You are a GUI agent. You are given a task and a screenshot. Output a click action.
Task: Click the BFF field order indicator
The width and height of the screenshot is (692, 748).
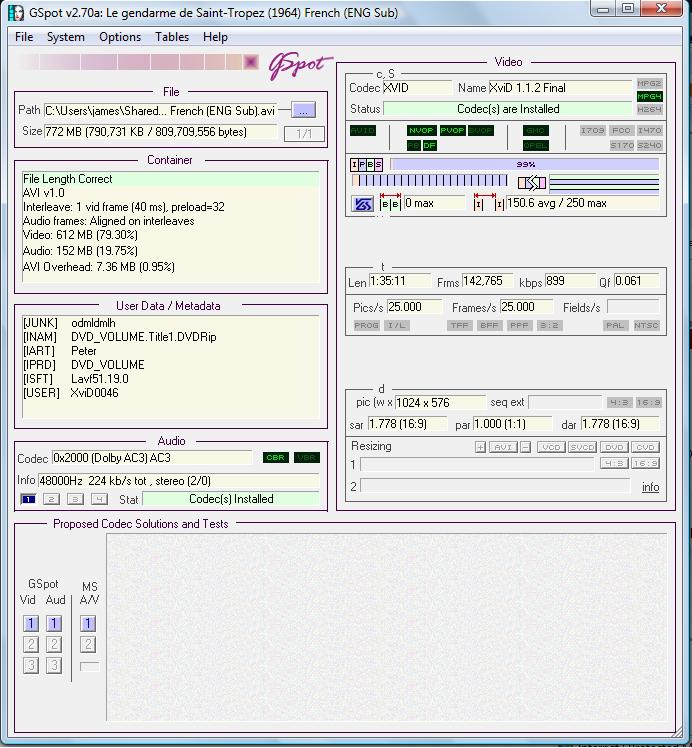[x=489, y=325]
